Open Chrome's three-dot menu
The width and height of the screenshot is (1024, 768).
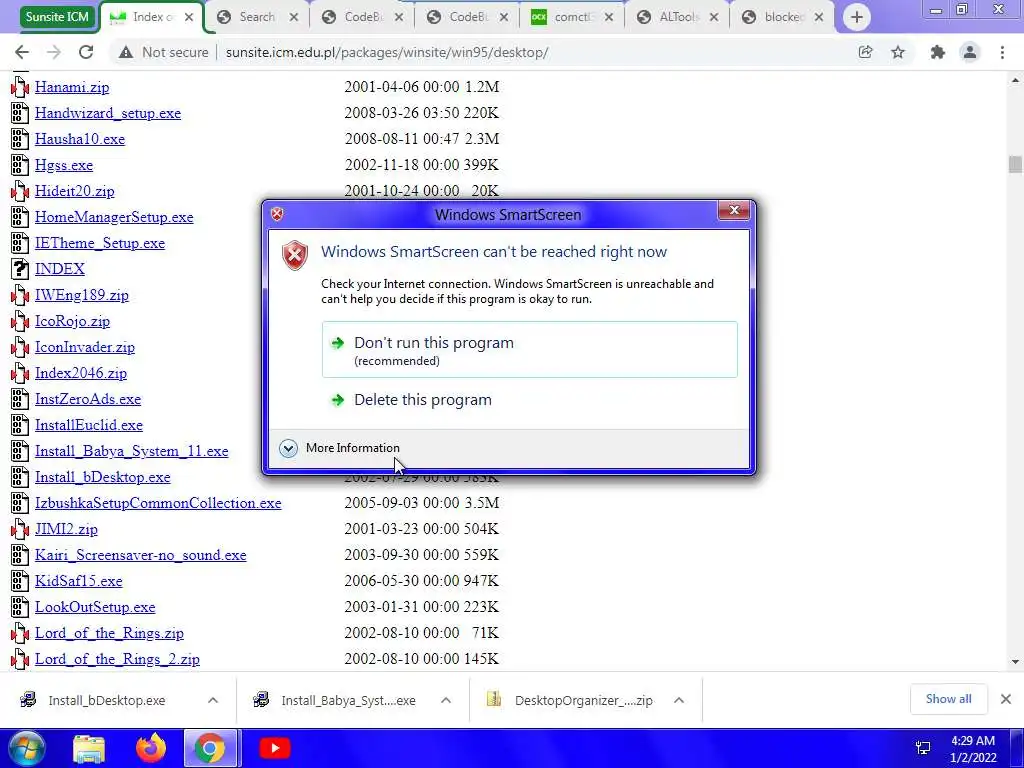coord(1002,52)
